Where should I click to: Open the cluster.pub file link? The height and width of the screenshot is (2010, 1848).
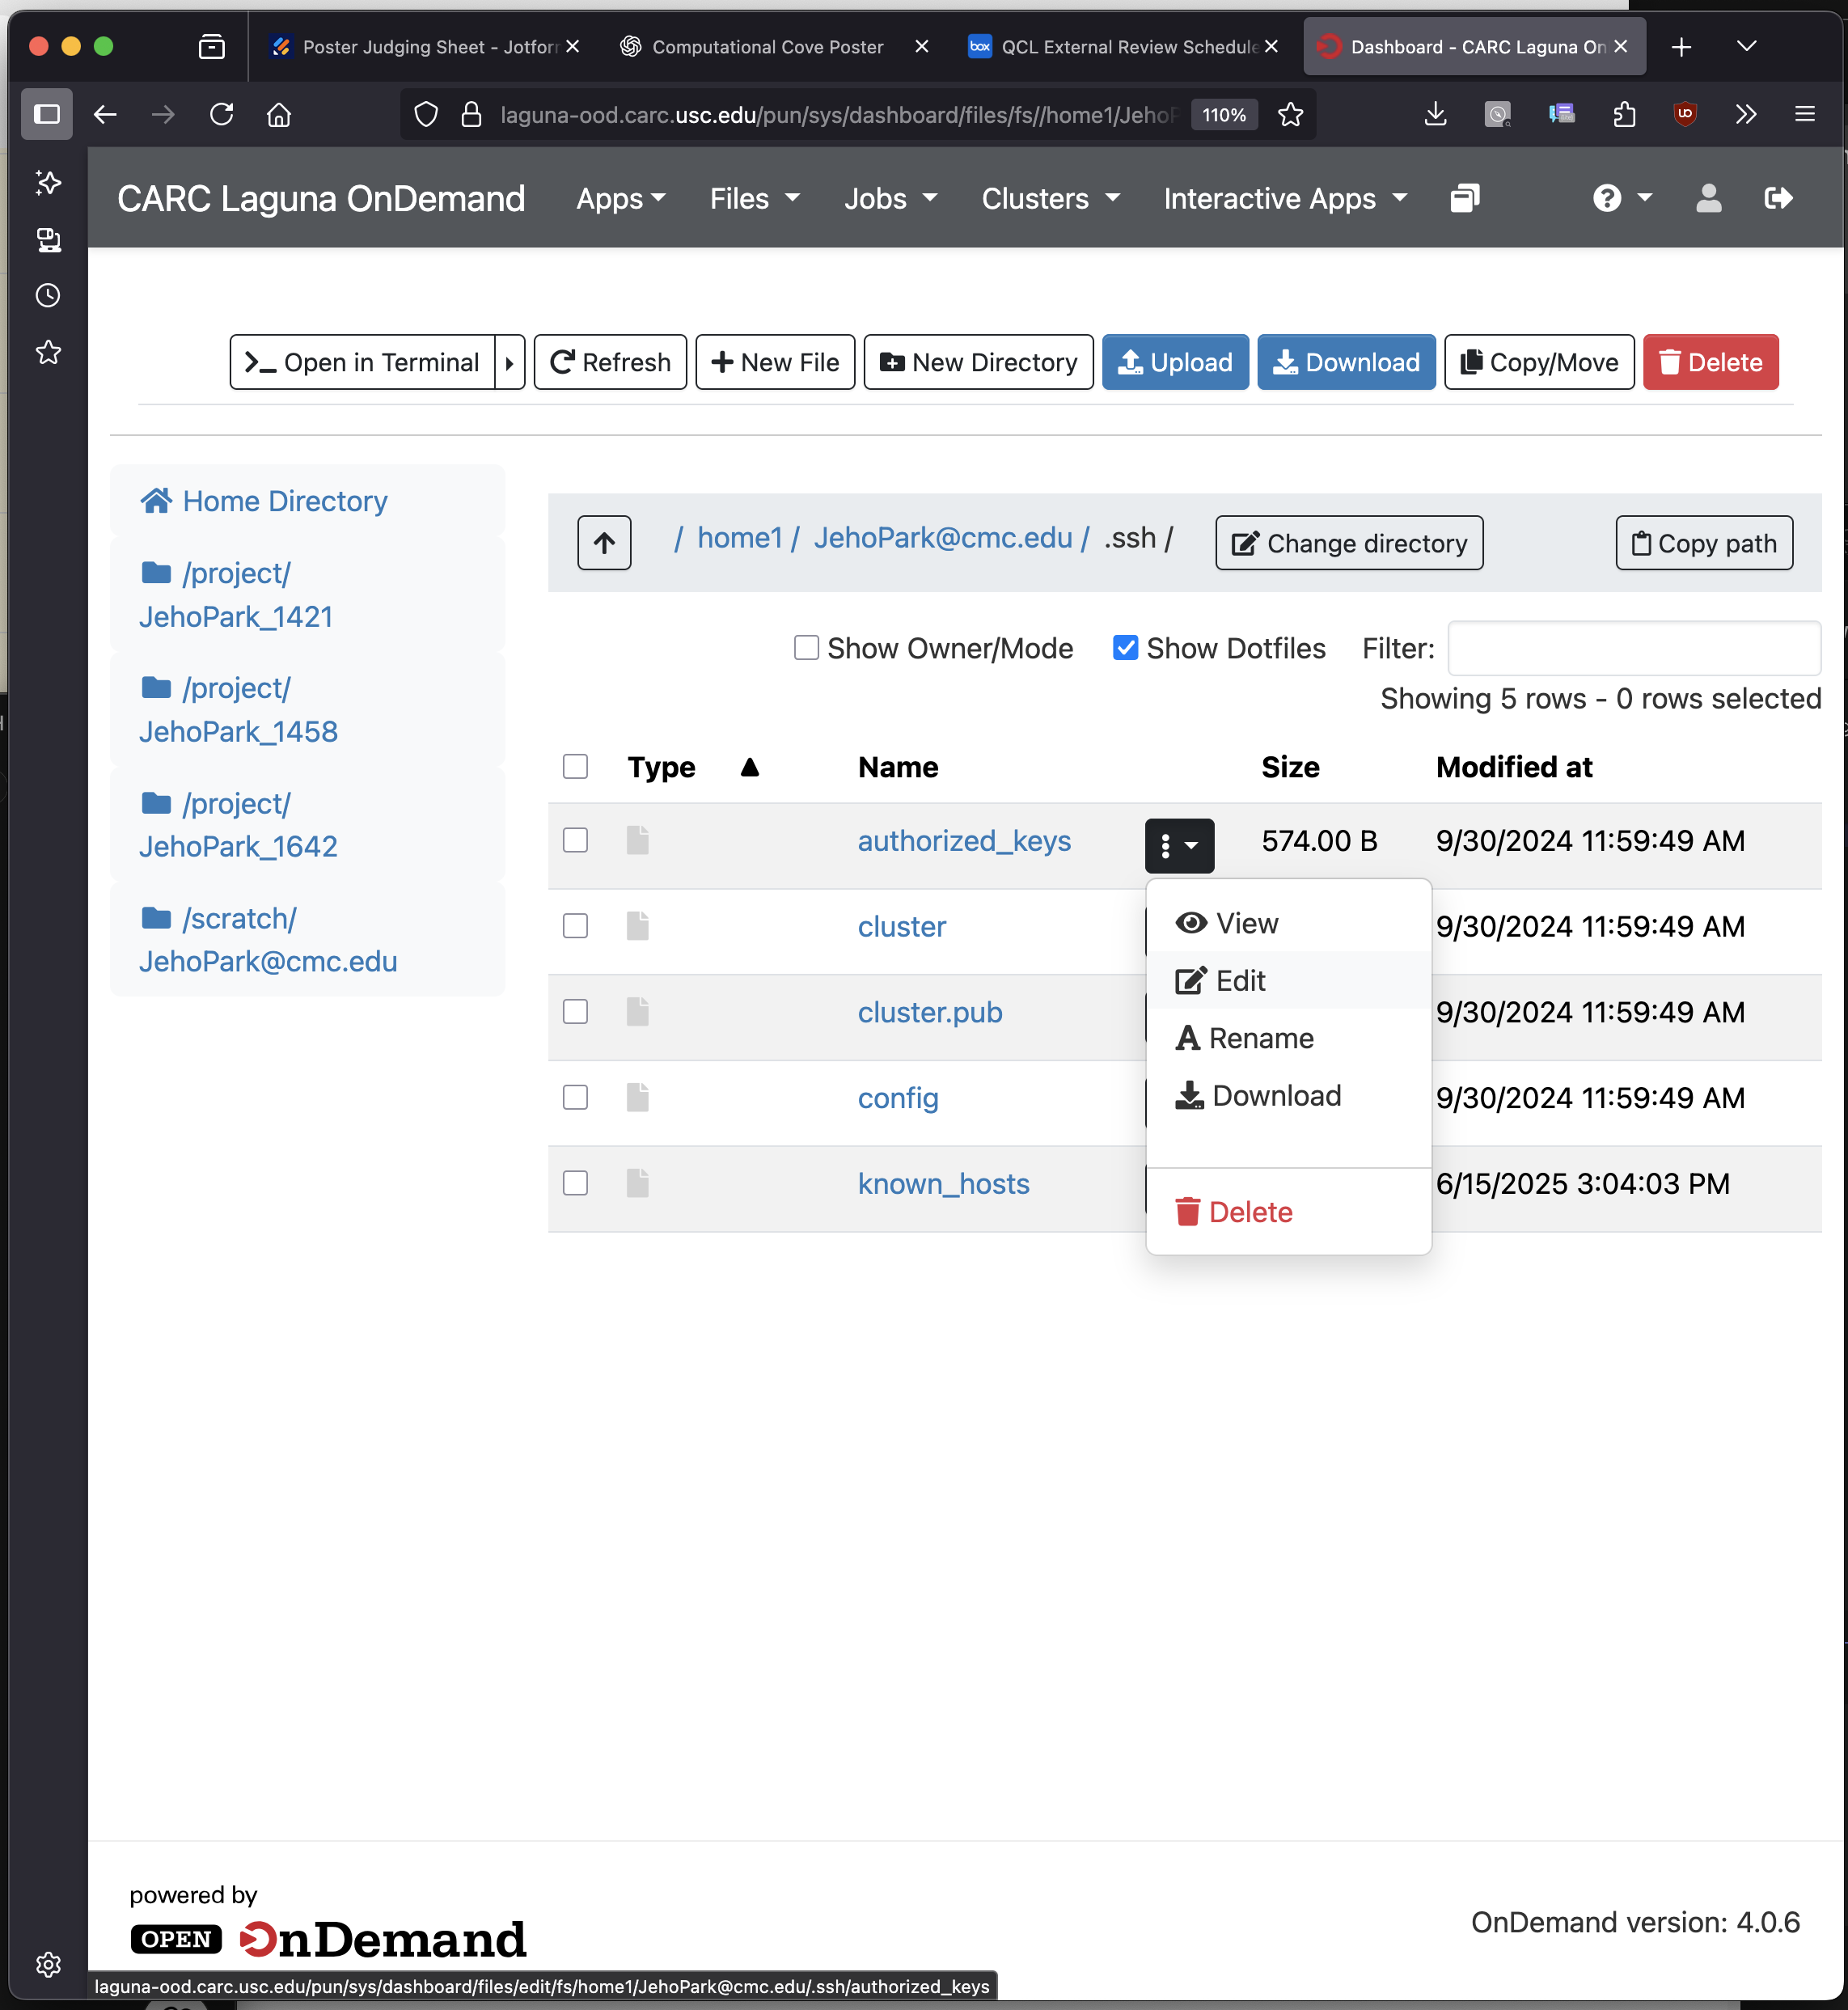929,1012
